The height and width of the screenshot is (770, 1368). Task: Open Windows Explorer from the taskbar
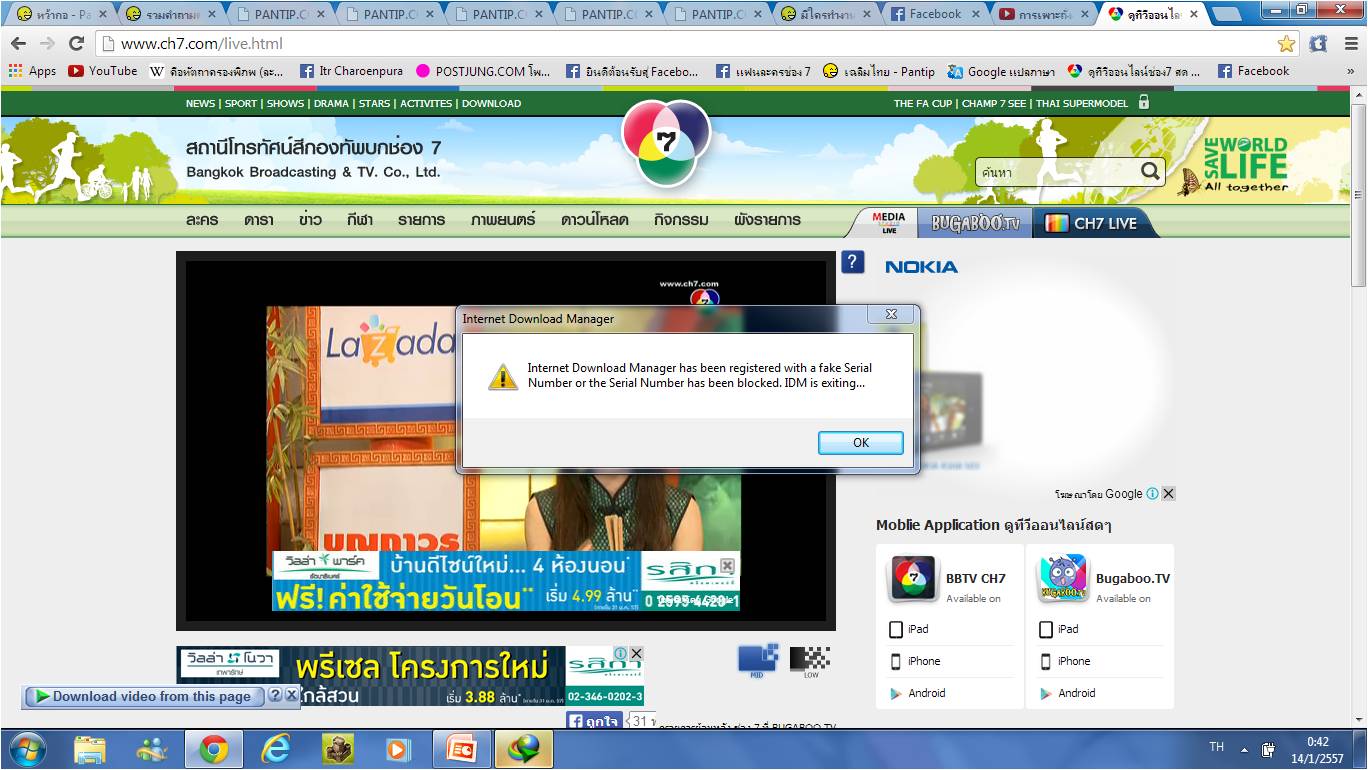(90, 749)
